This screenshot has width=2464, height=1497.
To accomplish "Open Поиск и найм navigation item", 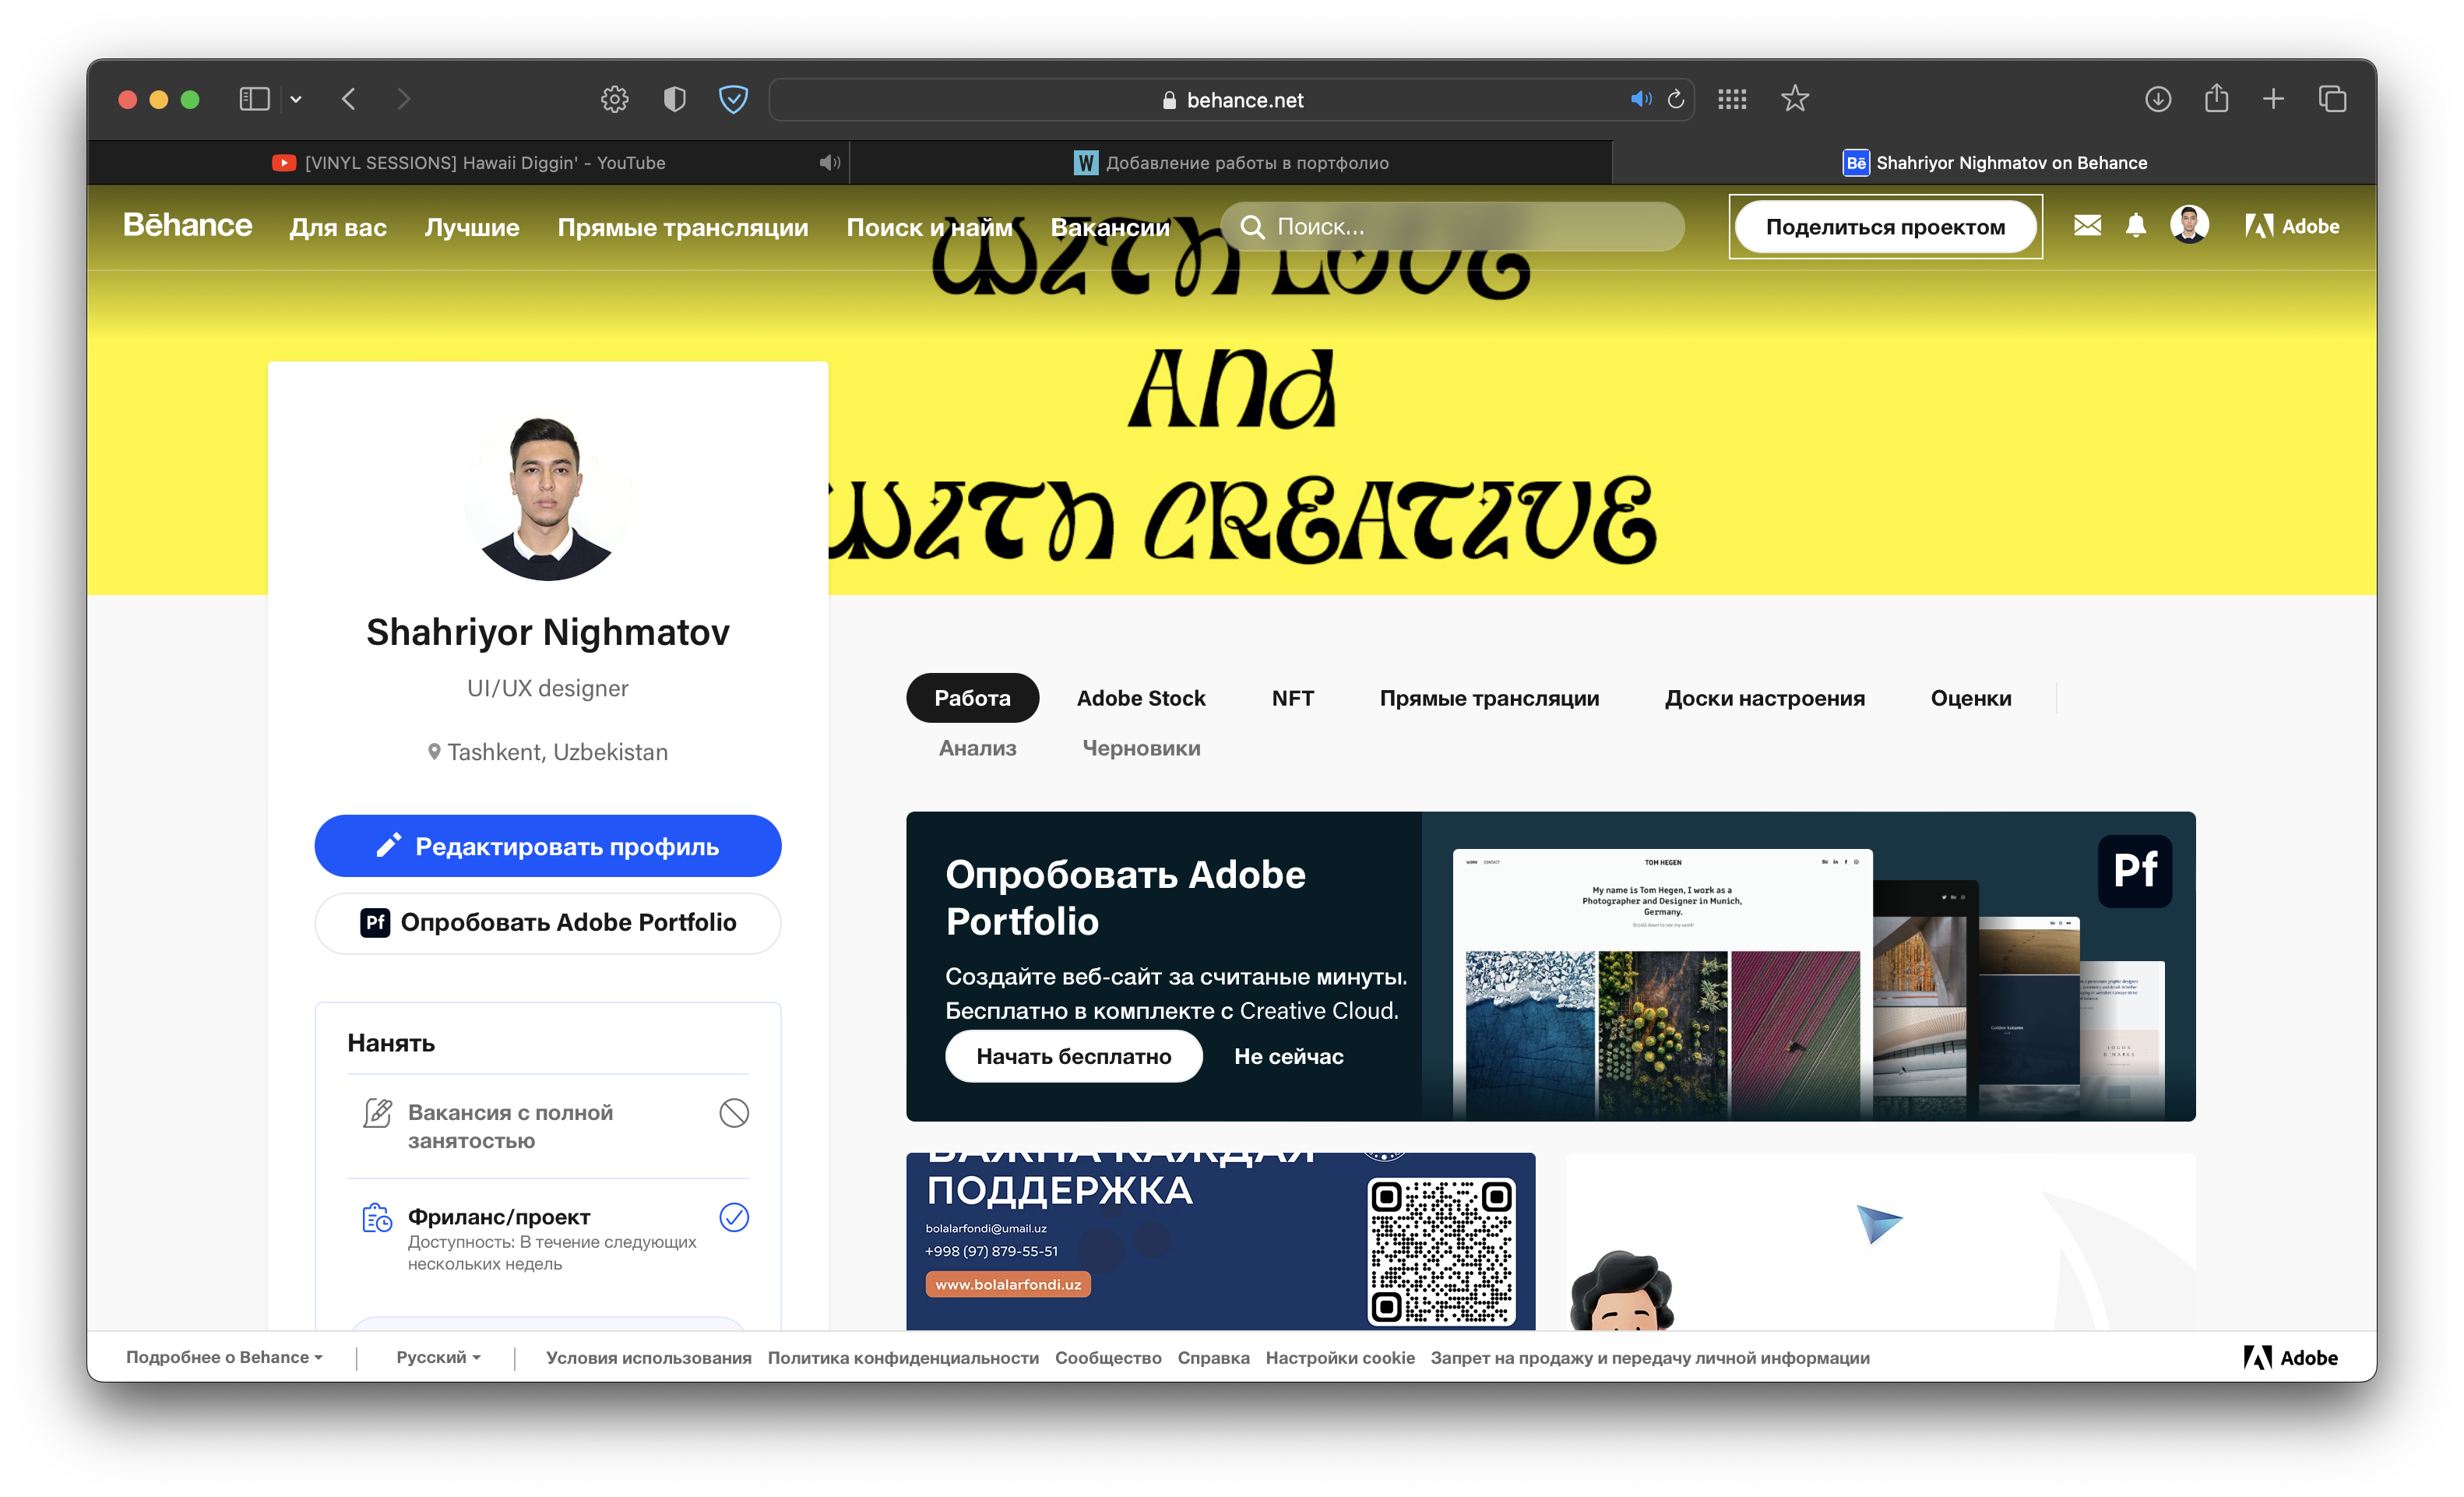I will click(x=929, y=227).
